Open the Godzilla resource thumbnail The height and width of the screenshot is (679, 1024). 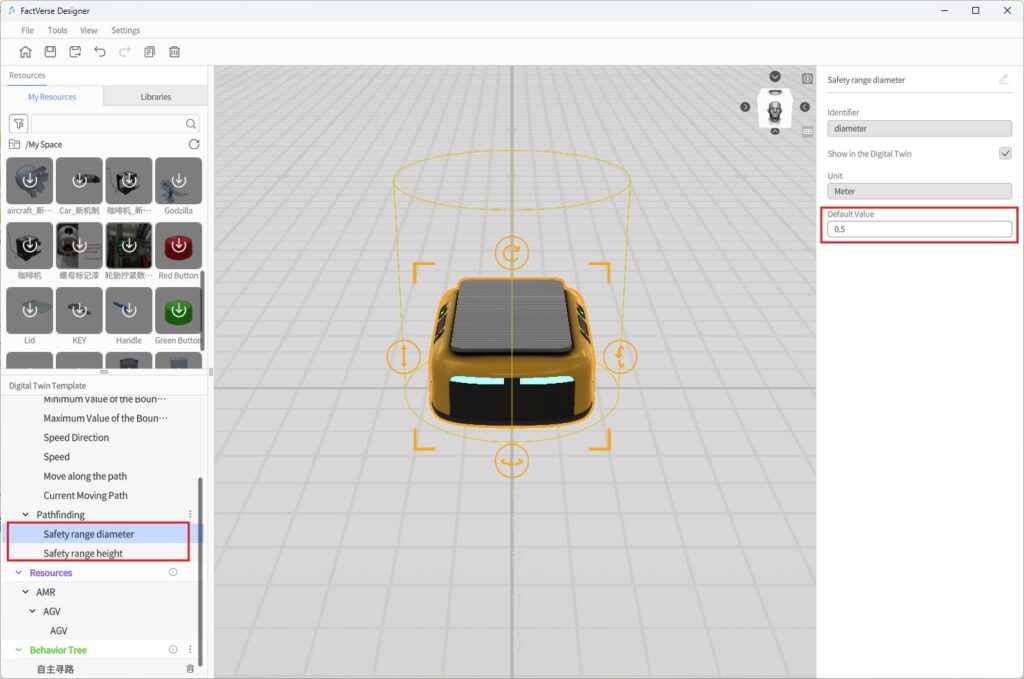(x=178, y=182)
